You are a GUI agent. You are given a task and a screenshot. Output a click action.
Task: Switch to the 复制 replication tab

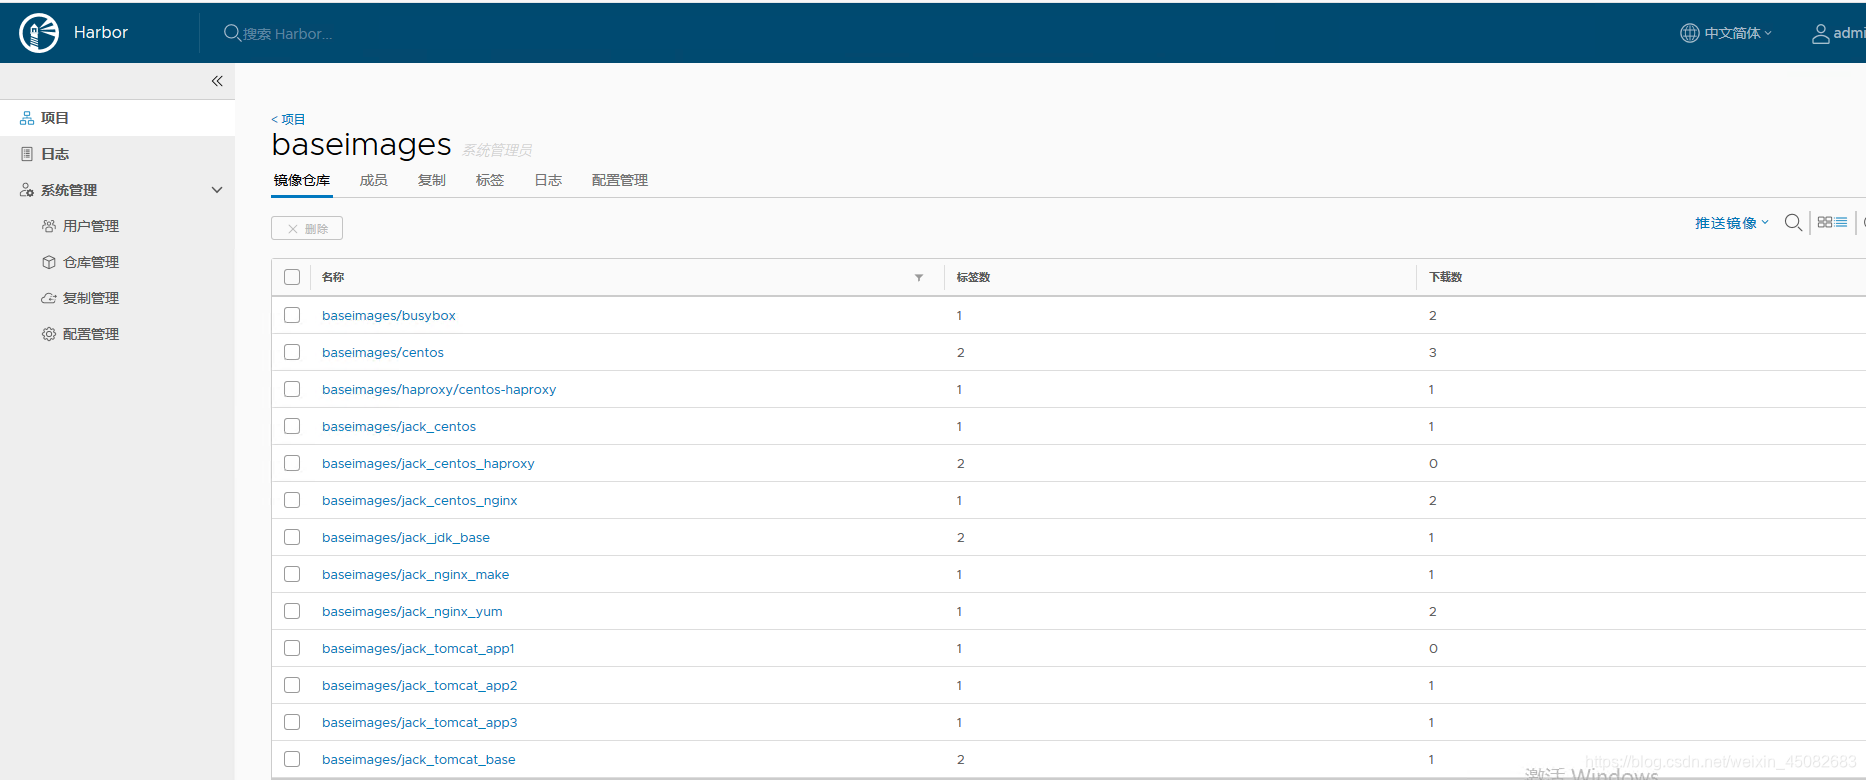pyautogui.click(x=432, y=180)
